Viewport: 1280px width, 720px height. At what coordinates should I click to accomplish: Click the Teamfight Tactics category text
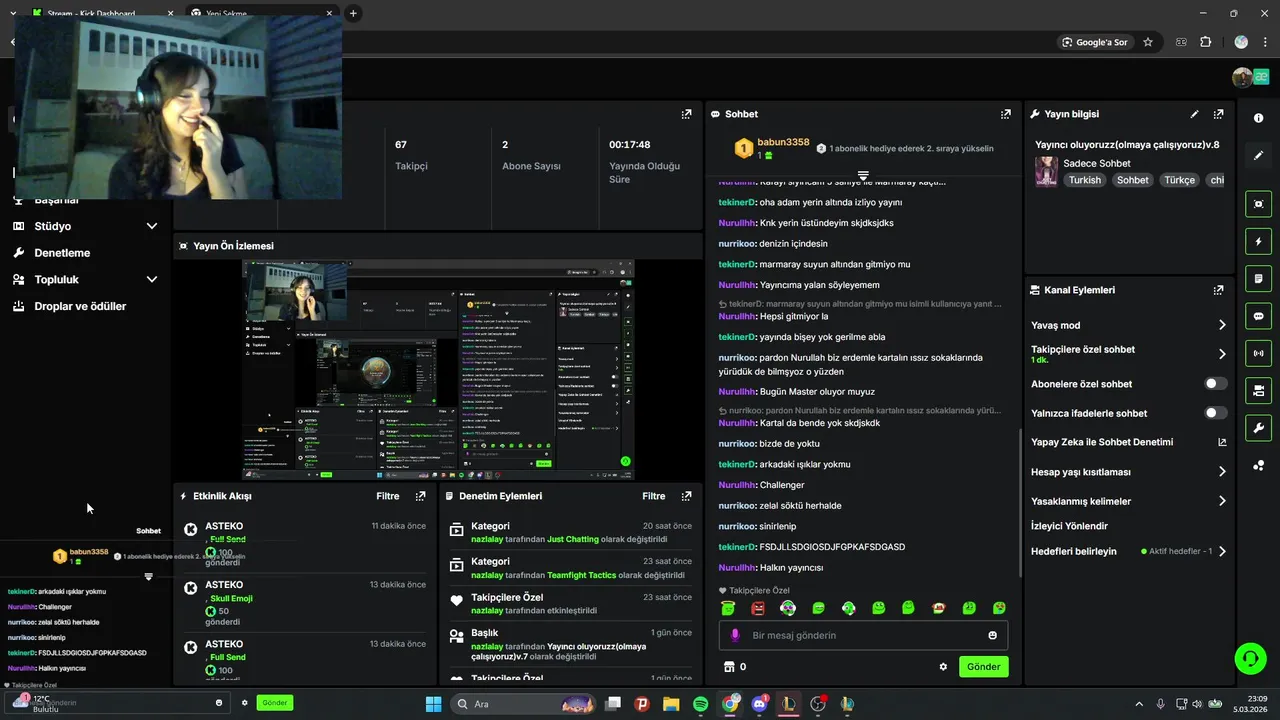pyautogui.click(x=581, y=575)
